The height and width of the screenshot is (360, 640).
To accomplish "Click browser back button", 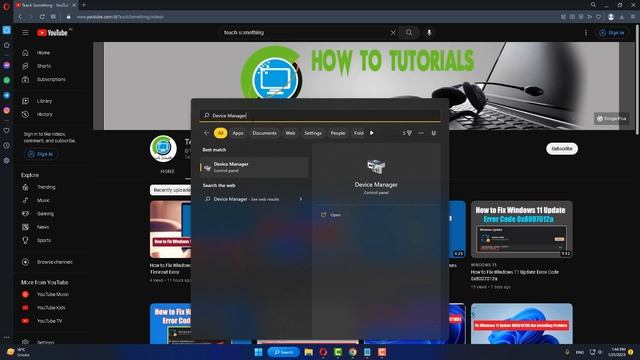I will [20, 17].
